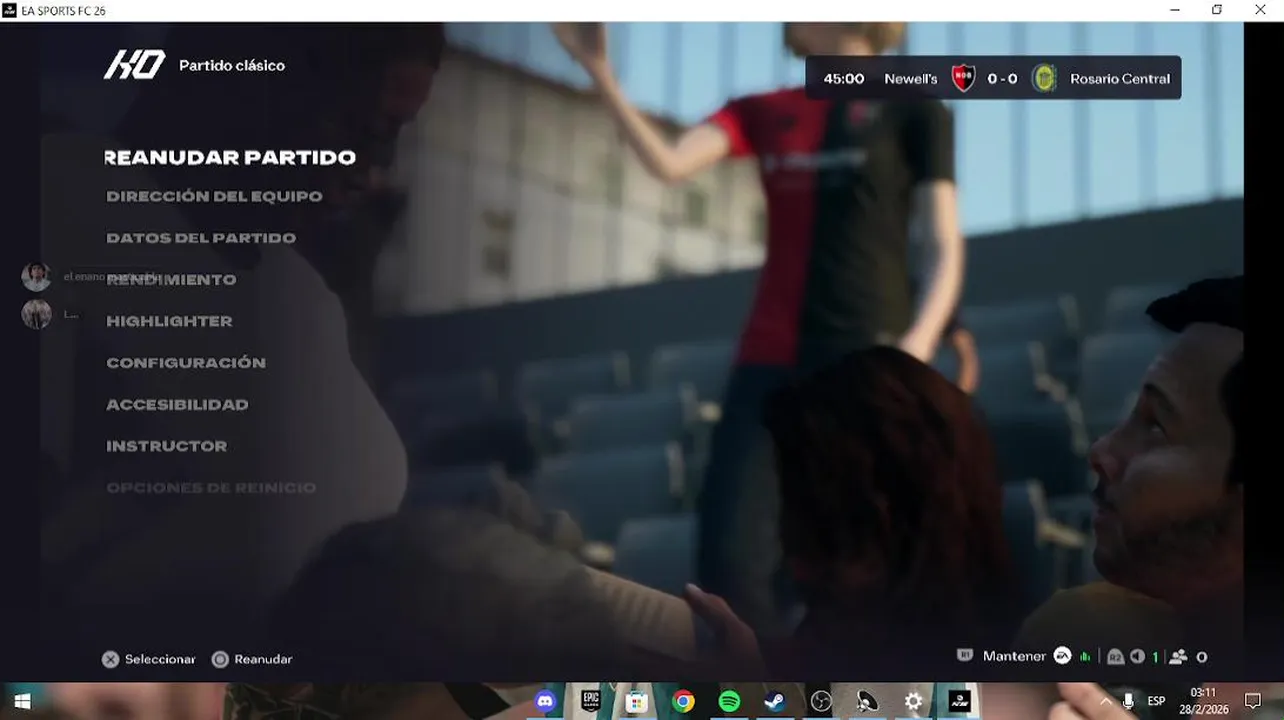Select the EA SPORTS FC 26 taskbar icon

[959, 702]
